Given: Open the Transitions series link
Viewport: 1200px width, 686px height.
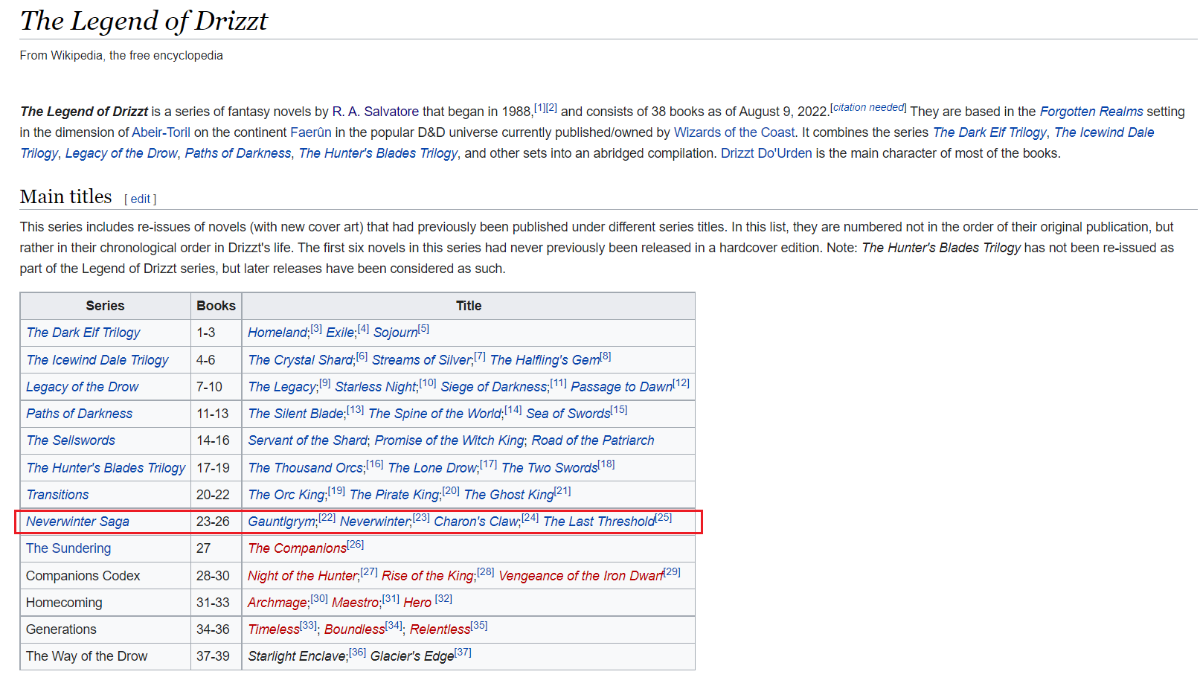Looking at the screenshot, I should click(x=57, y=494).
